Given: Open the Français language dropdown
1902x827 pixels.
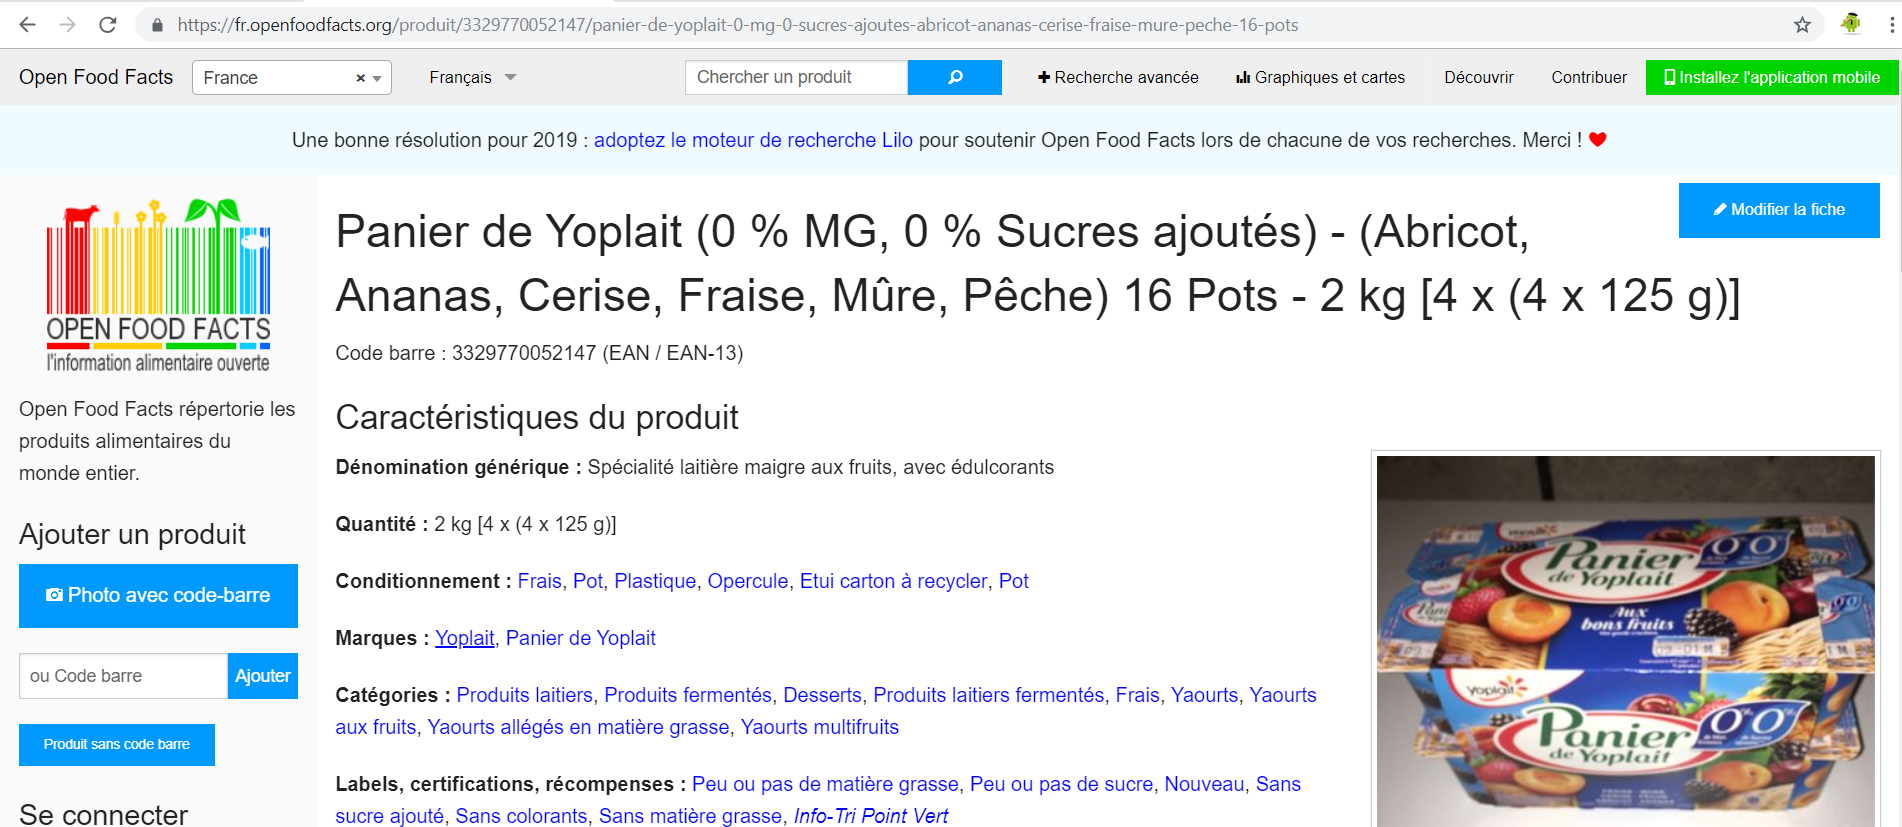Looking at the screenshot, I should [x=472, y=77].
